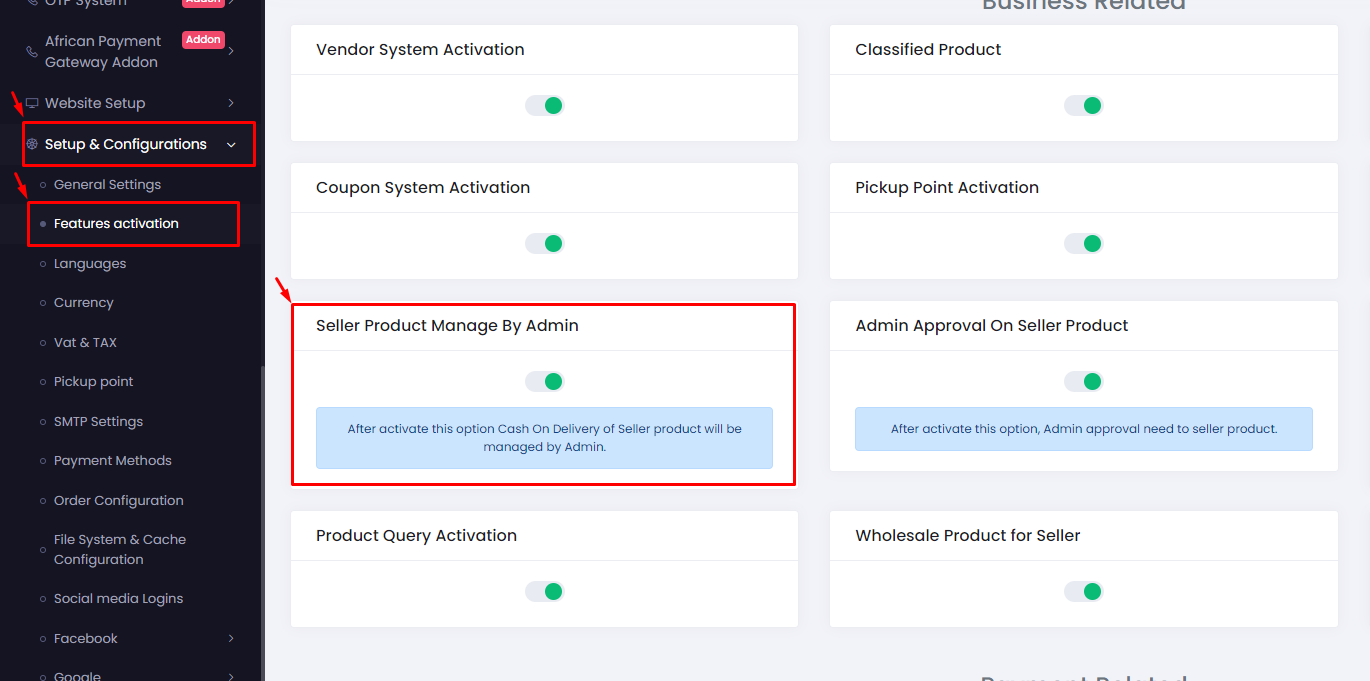Viewport: 1370px width, 681px height.
Task: Click the bullet icon beside Features activation
Action: click(x=42, y=224)
